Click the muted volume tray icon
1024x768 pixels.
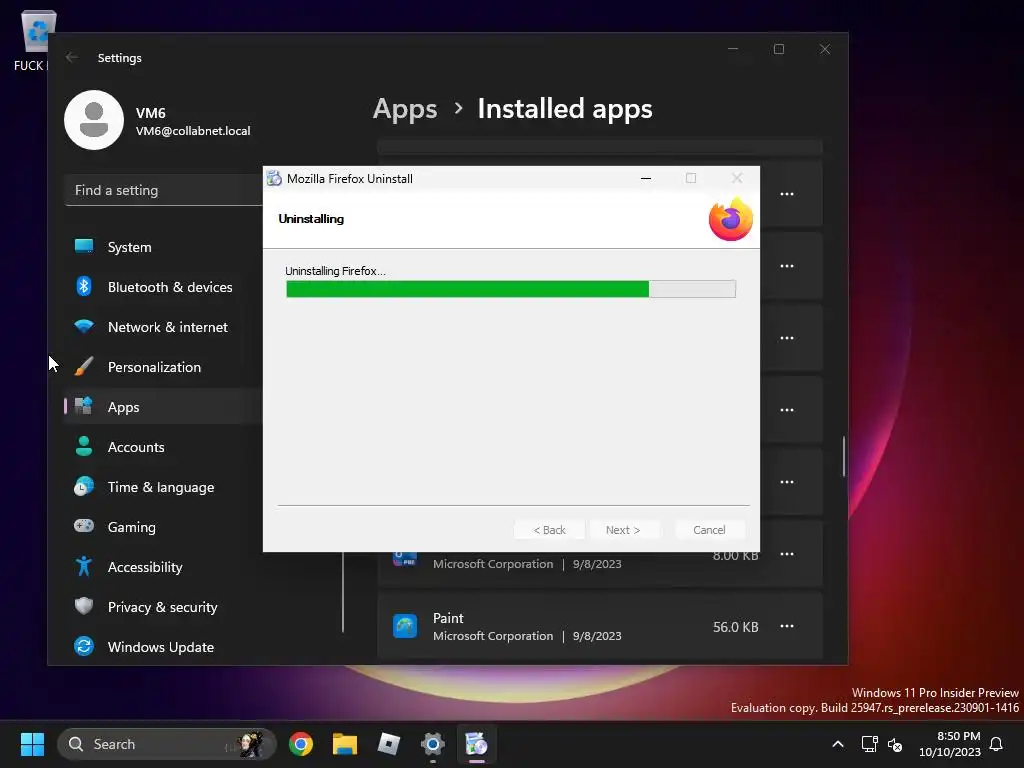pyautogui.click(x=895, y=744)
